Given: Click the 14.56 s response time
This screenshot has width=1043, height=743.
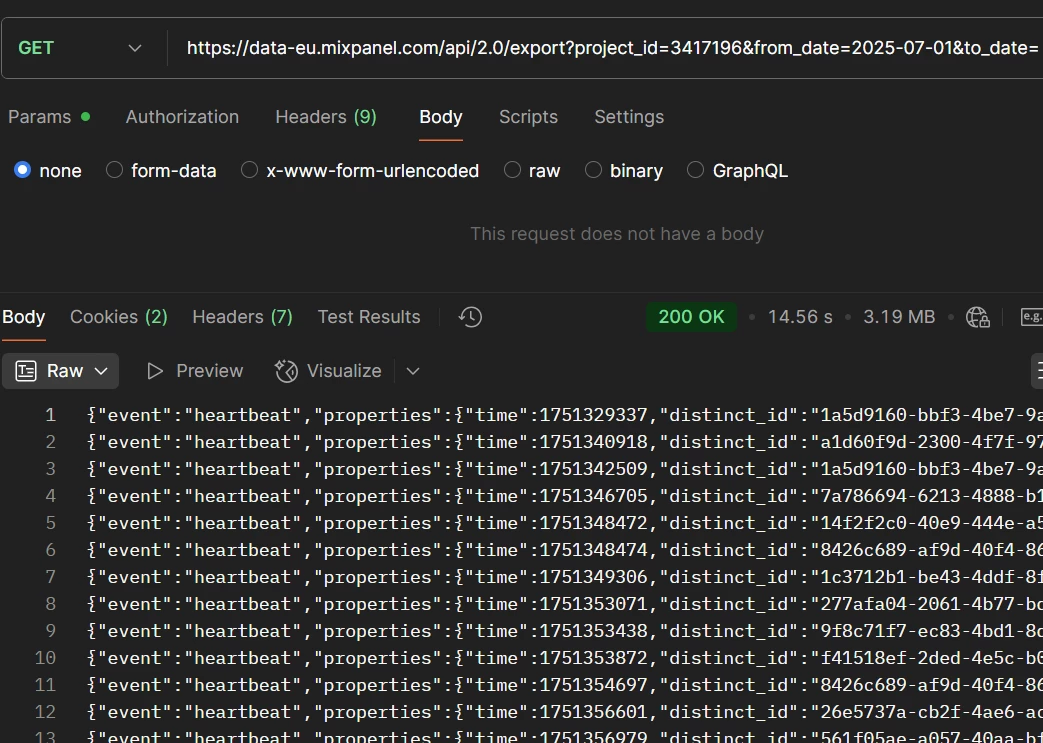Looking at the screenshot, I should point(800,317).
